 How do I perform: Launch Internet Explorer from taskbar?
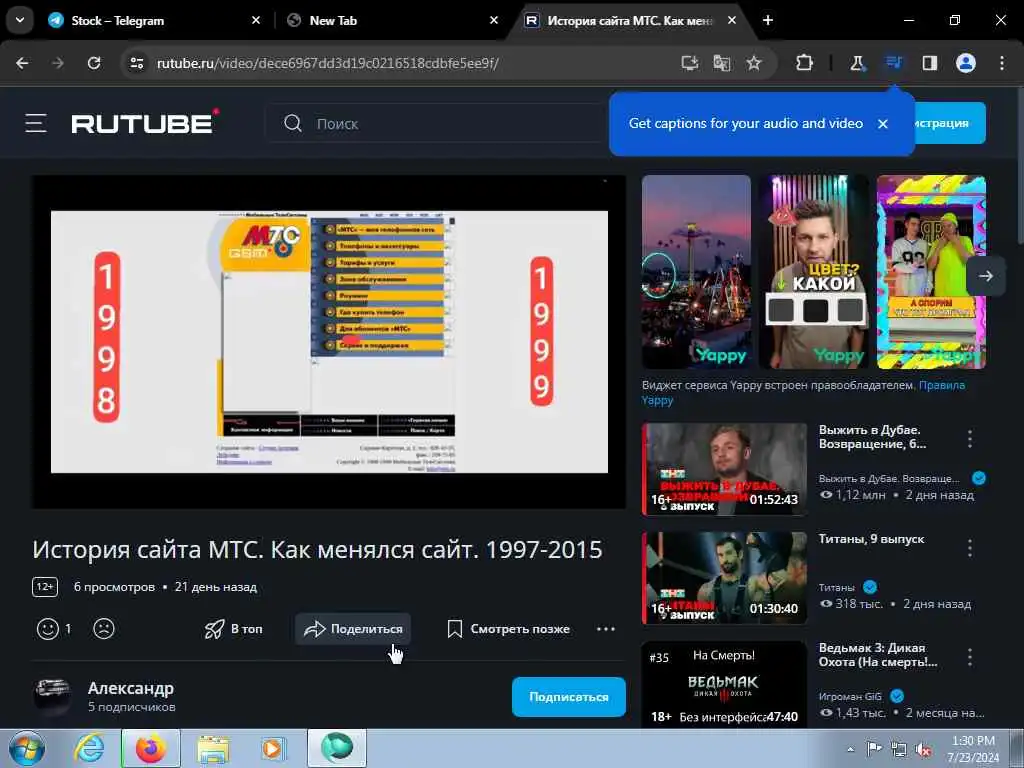(x=89, y=748)
